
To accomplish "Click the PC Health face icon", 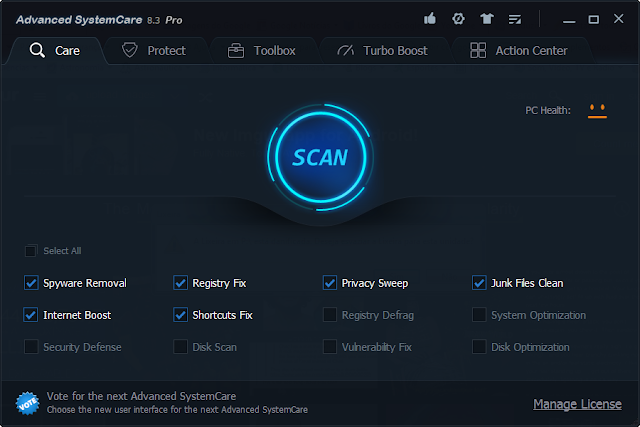I will pyautogui.click(x=597, y=111).
